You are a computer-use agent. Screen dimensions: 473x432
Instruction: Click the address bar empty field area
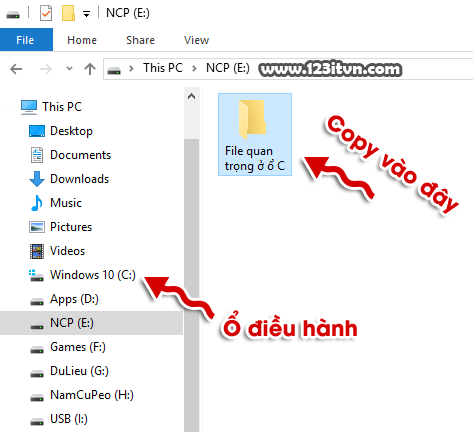pyautogui.click(x=437, y=69)
